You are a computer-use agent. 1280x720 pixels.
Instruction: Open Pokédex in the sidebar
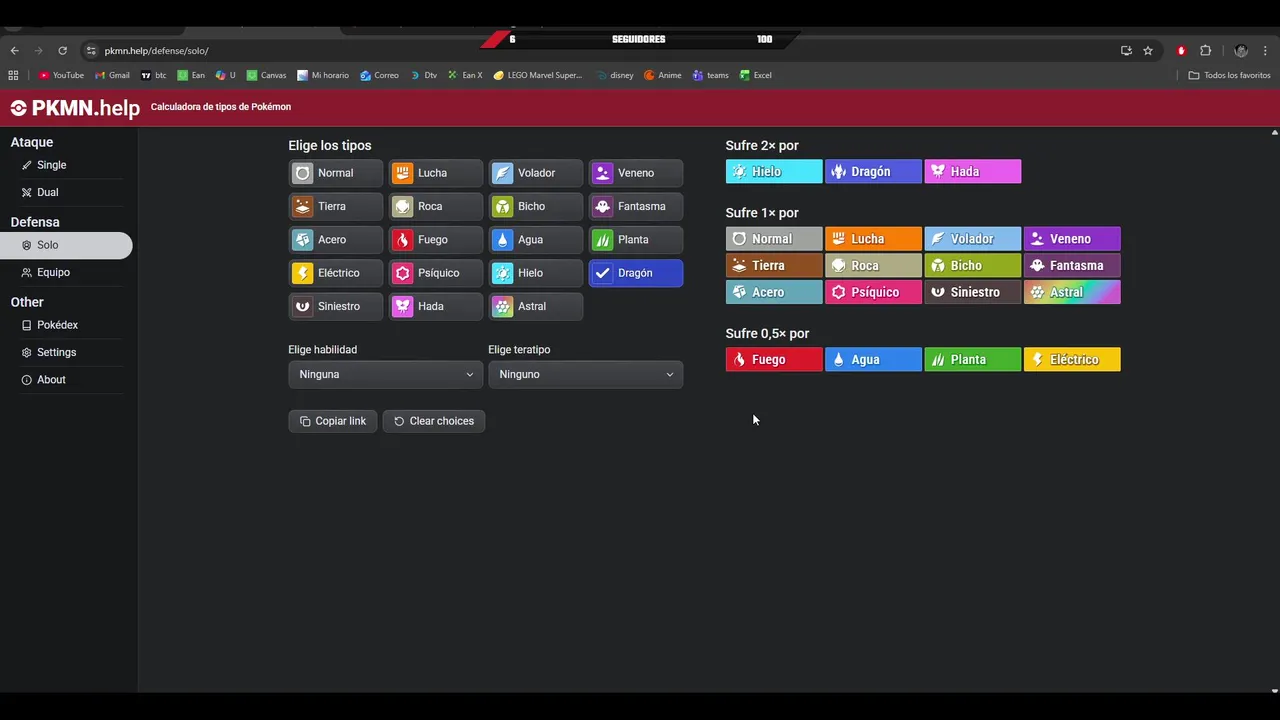(x=66, y=325)
